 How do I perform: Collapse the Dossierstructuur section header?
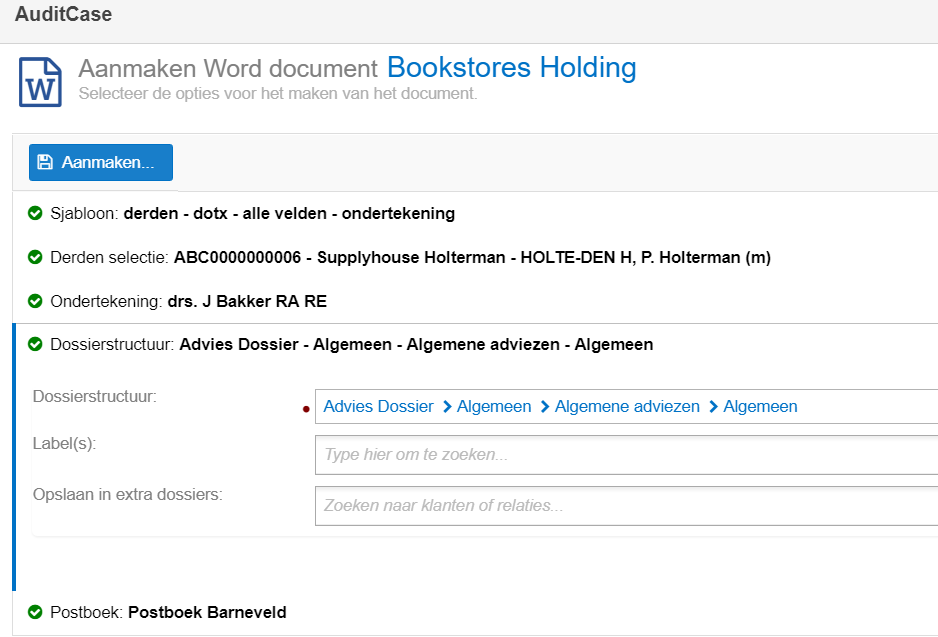(x=476, y=345)
